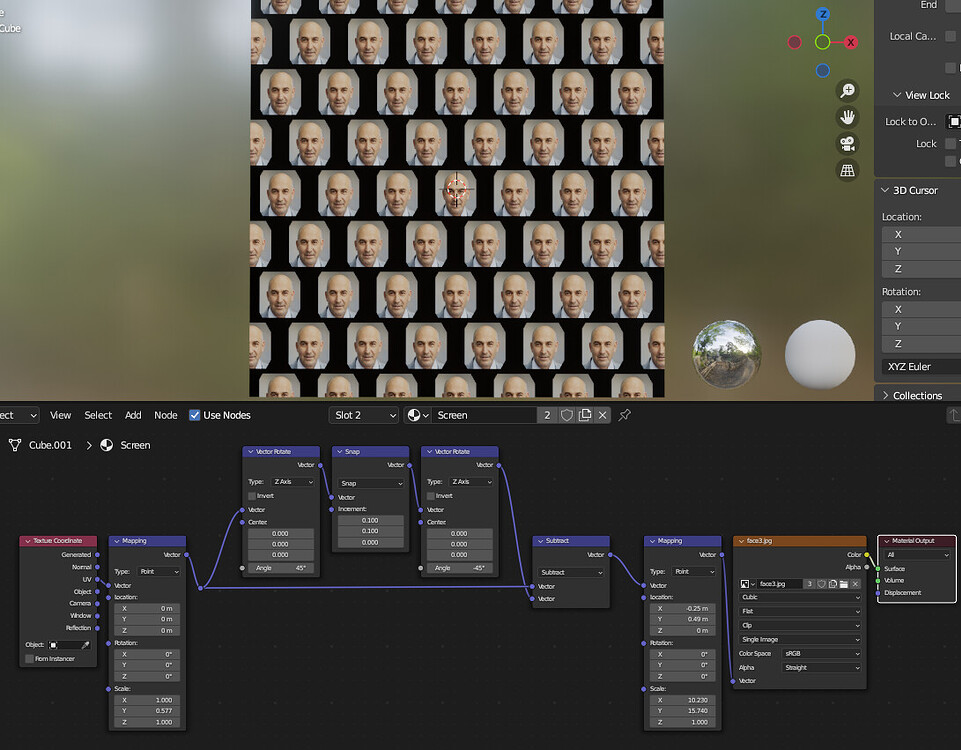Image resolution: width=961 pixels, height=750 pixels.
Task: Click Scale X 10.230 field in second Mapping
Action: click(682, 700)
